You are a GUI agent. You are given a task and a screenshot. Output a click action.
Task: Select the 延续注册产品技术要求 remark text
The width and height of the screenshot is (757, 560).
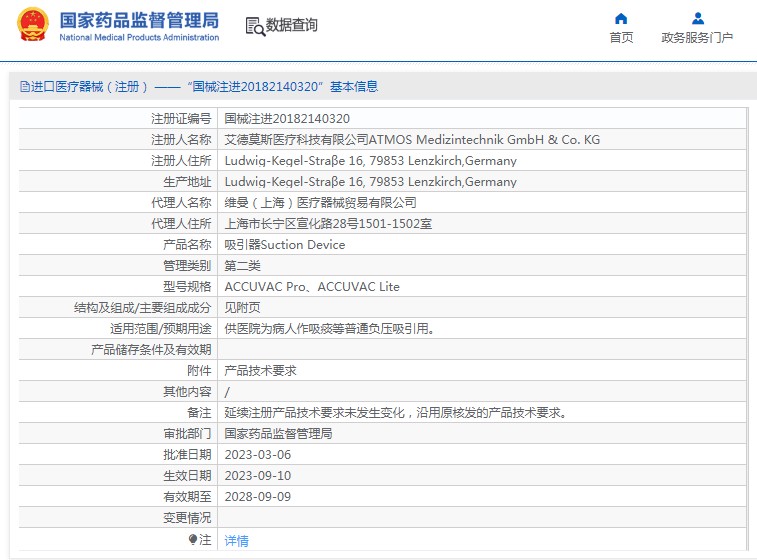tap(395, 413)
